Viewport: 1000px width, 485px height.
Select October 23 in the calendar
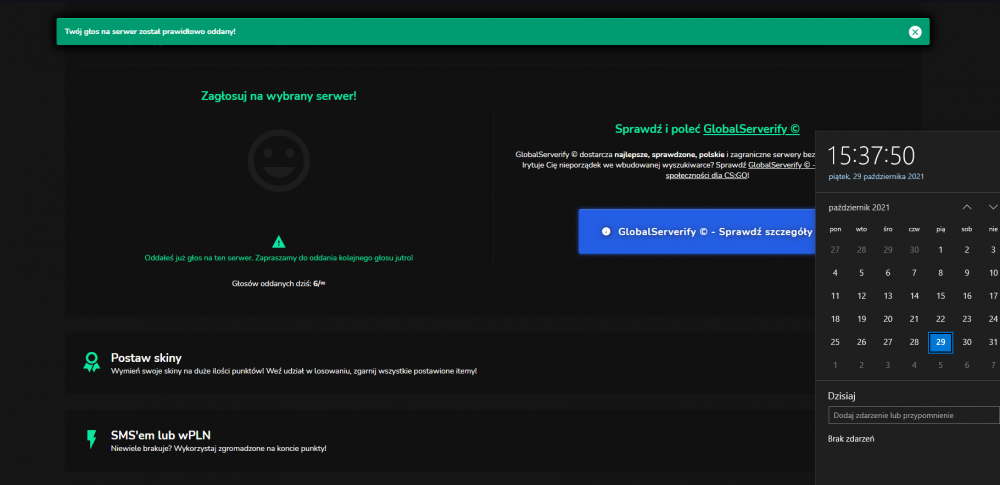tap(967, 319)
